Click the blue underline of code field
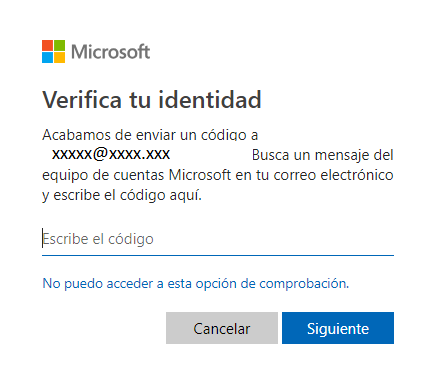This screenshot has width=434, height=387. coord(218,255)
